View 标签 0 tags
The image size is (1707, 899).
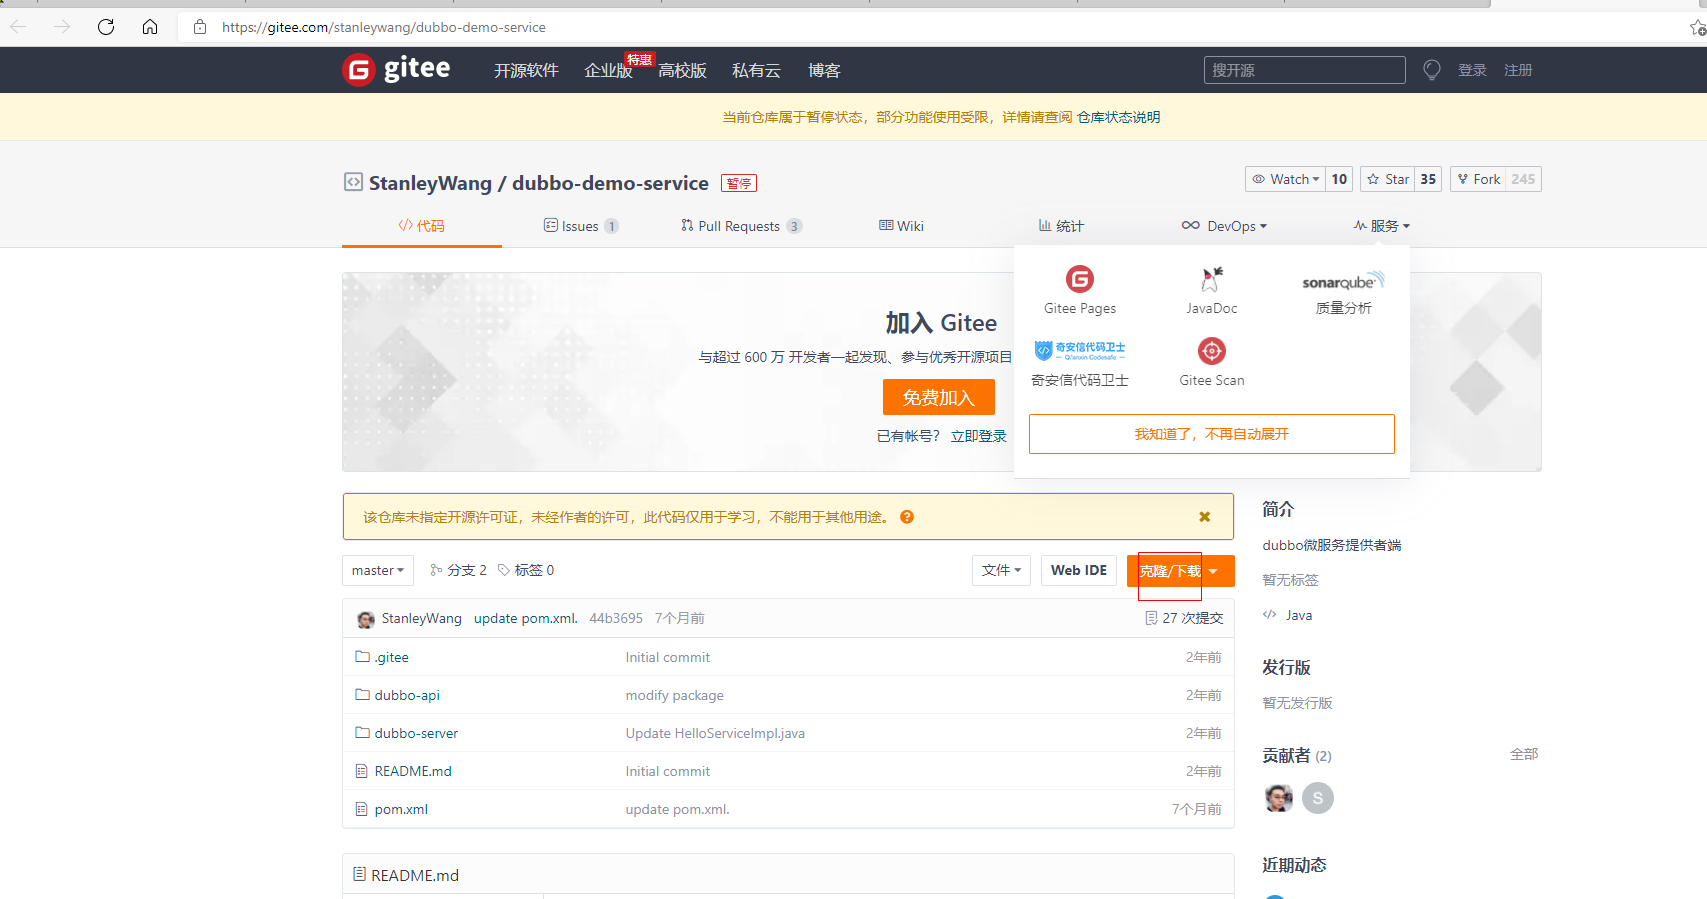pyautogui.click(x=526, y=570)
